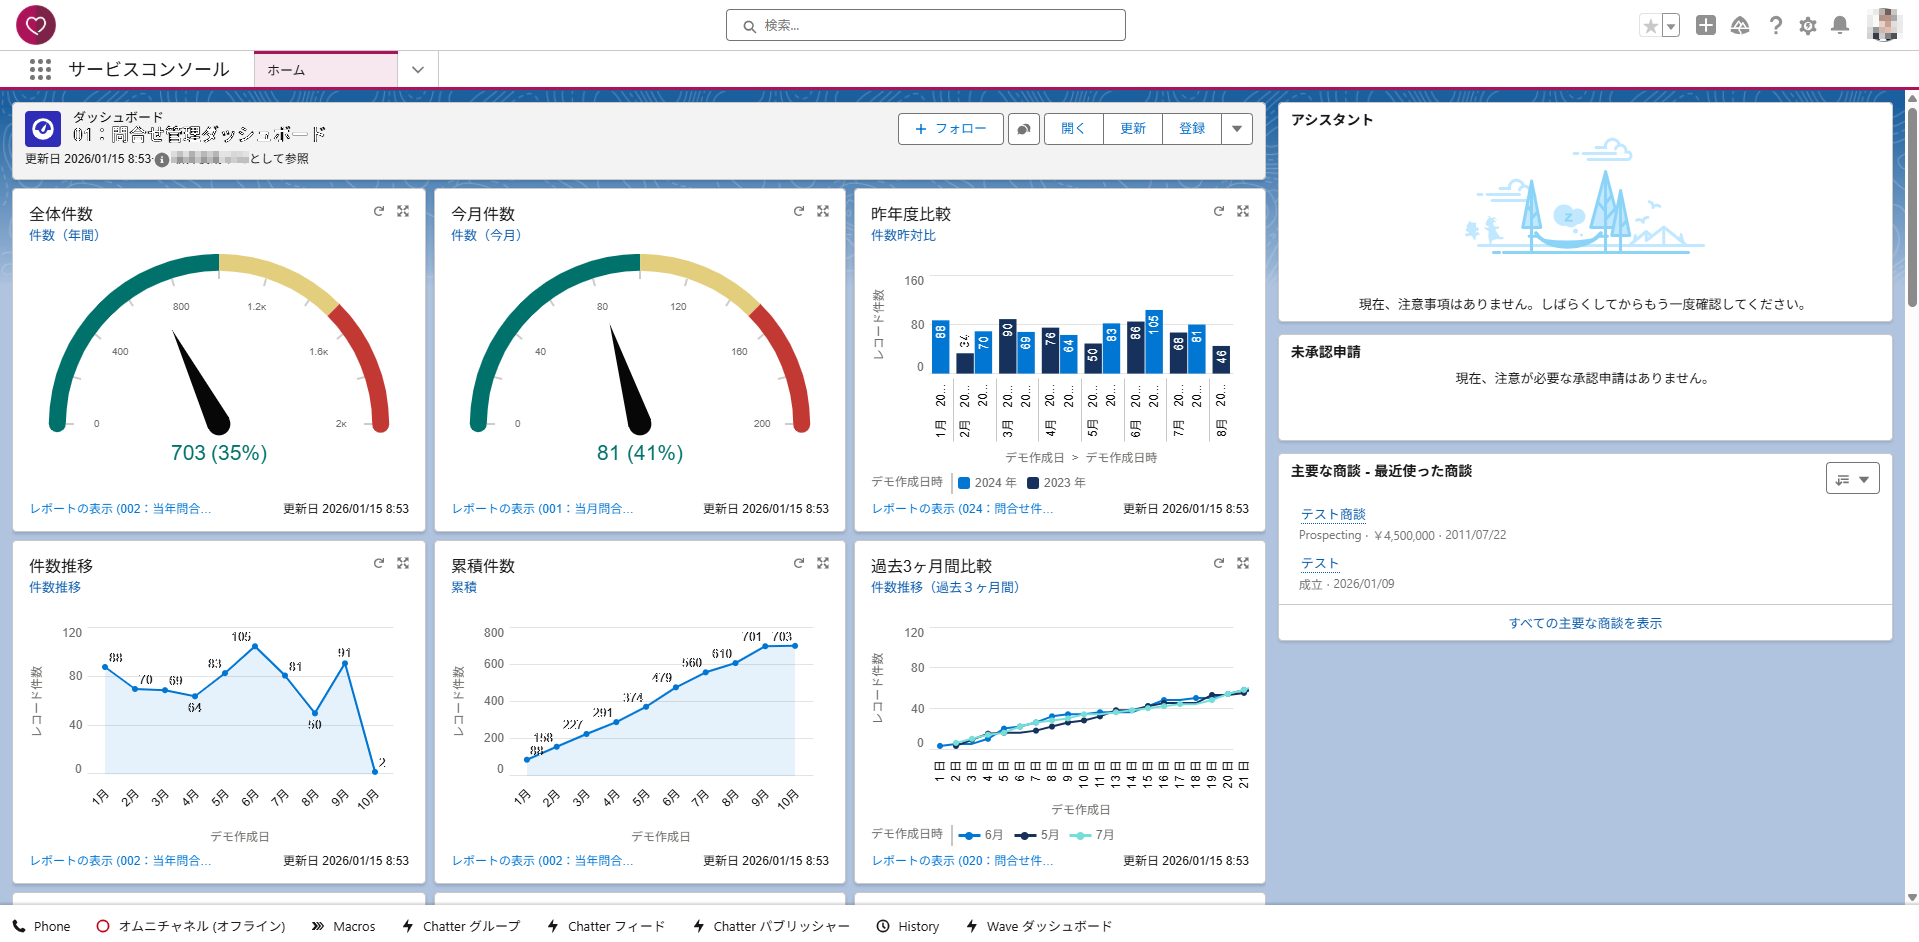Viewport: 1919px width, 942px height.
Task: Click the help question mark icon
Action: click(1775, 26)
